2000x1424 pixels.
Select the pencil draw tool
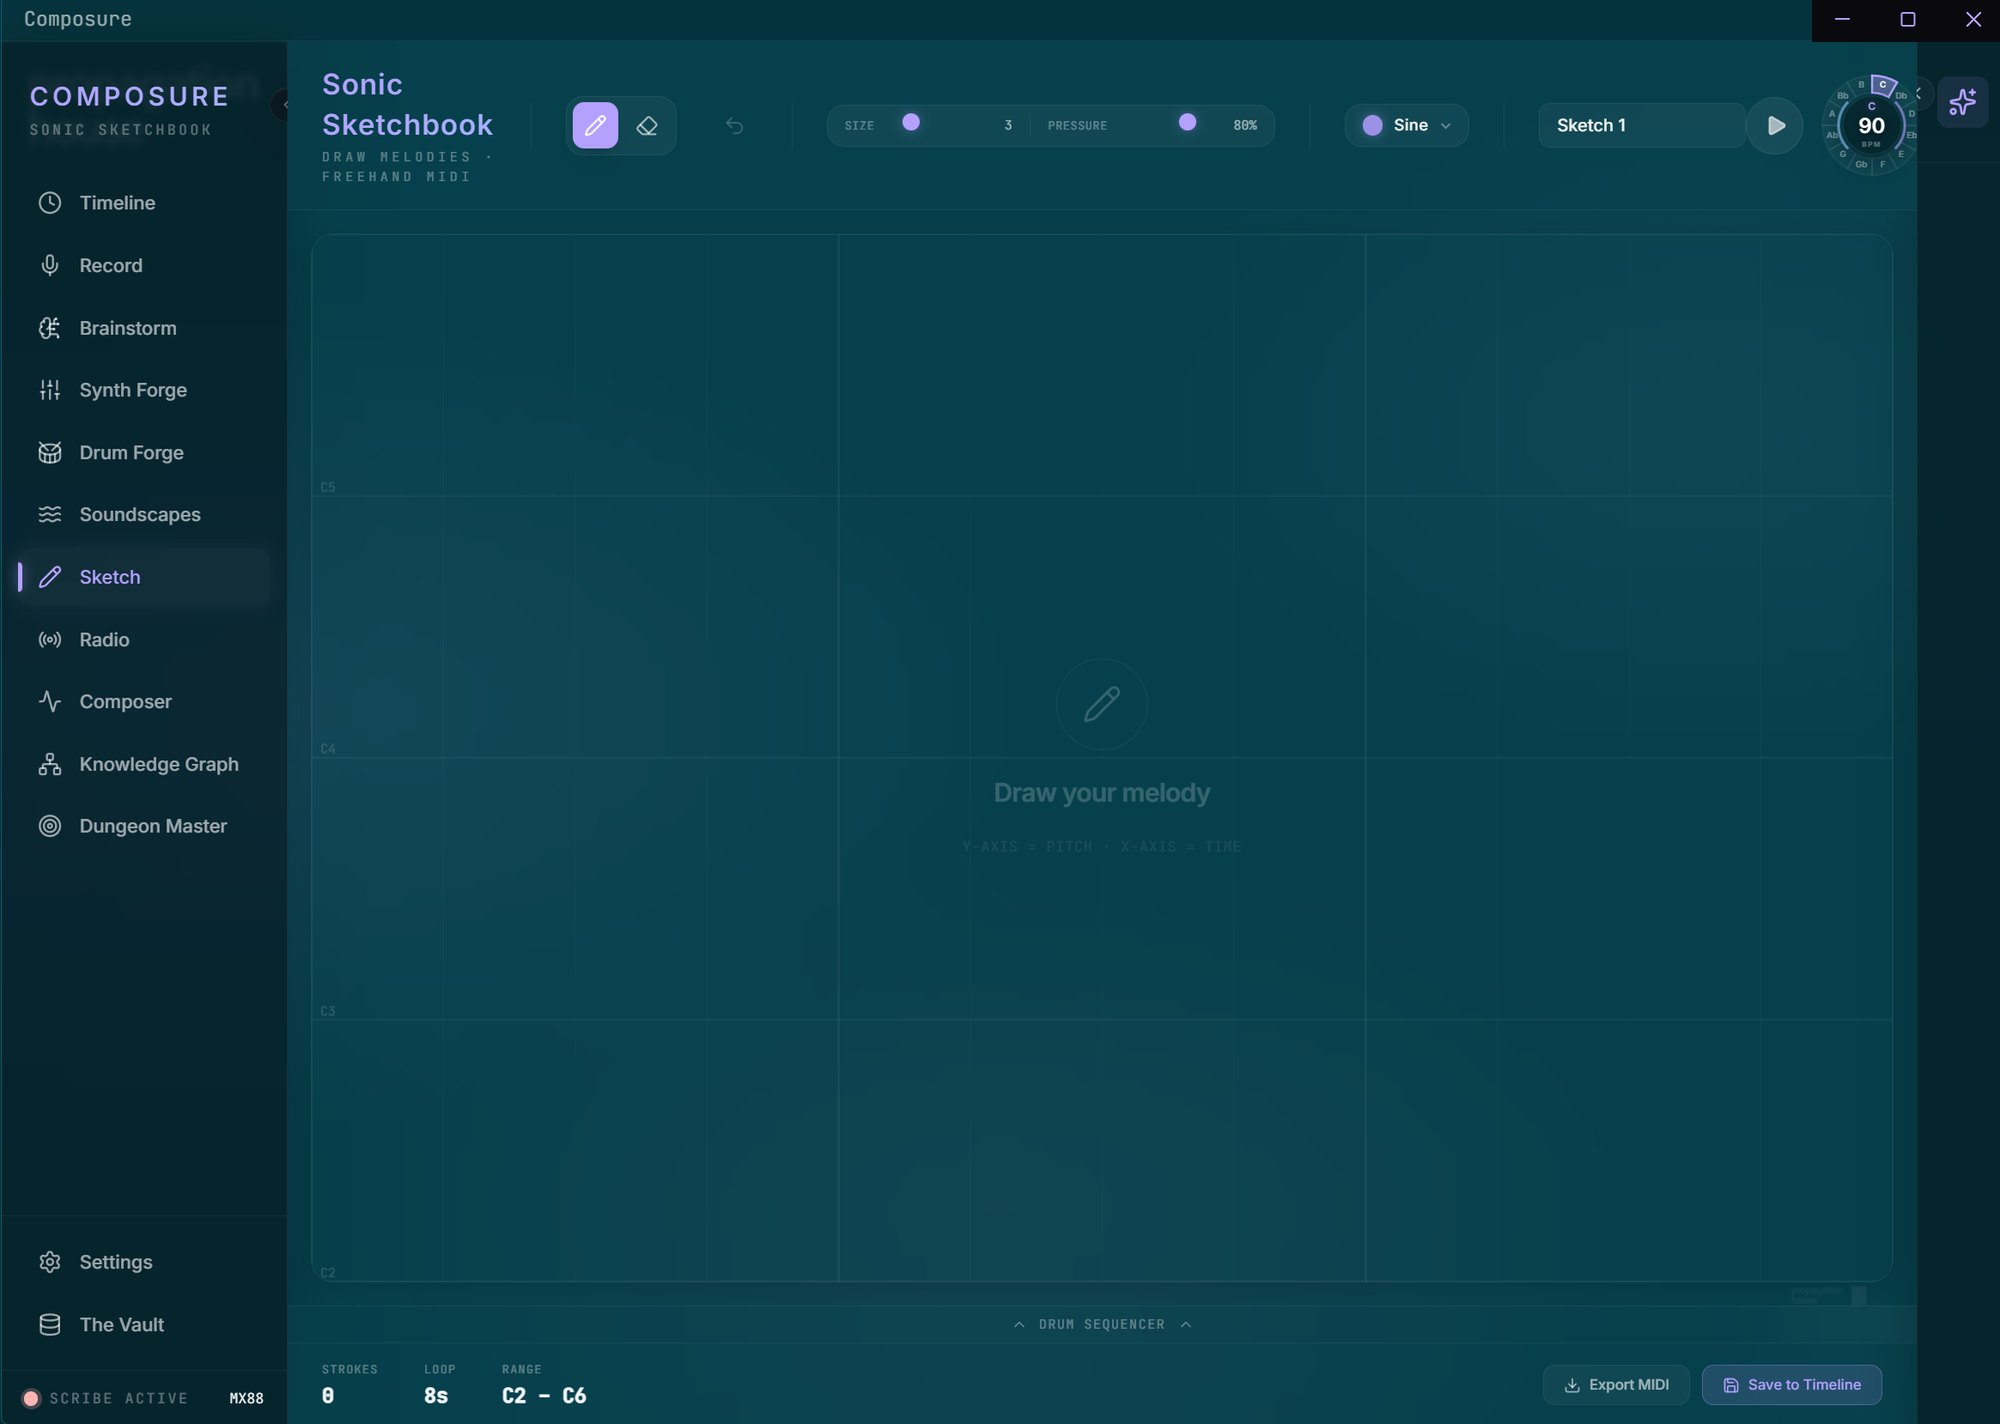click(595, 125)
